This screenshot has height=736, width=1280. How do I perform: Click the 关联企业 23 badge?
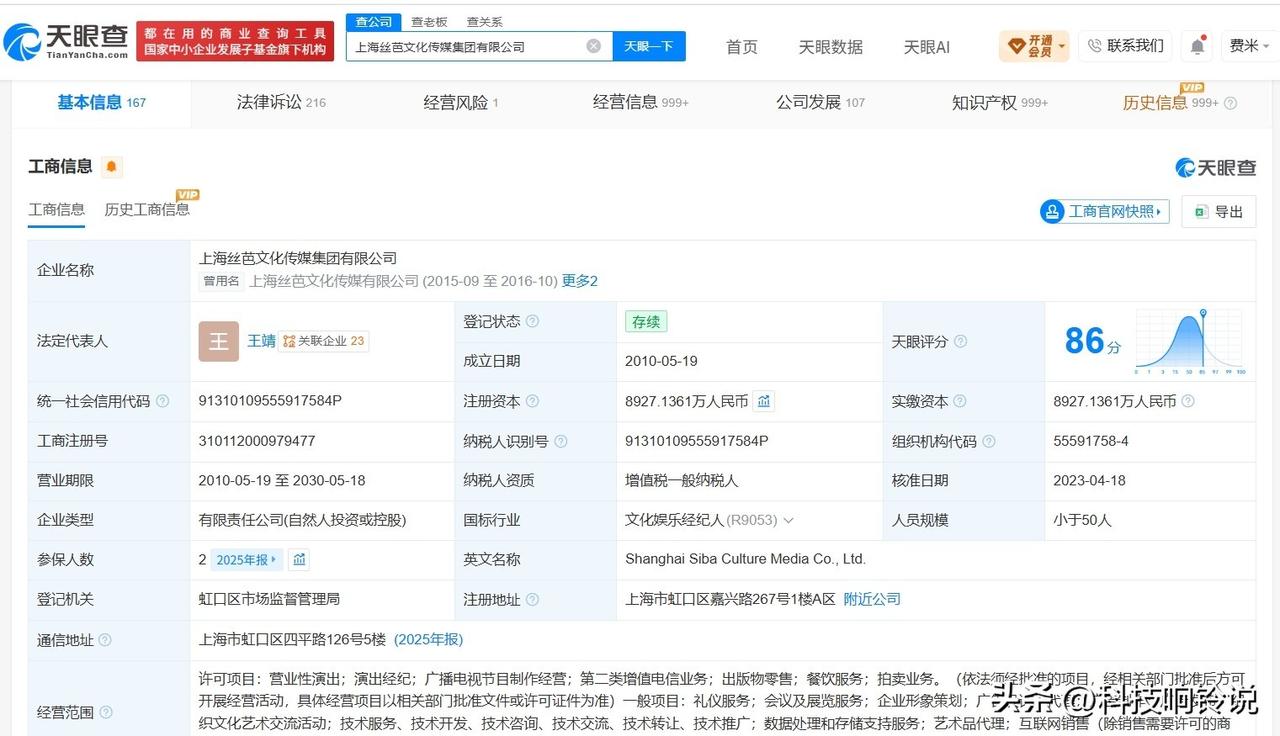tap(324, 341)
